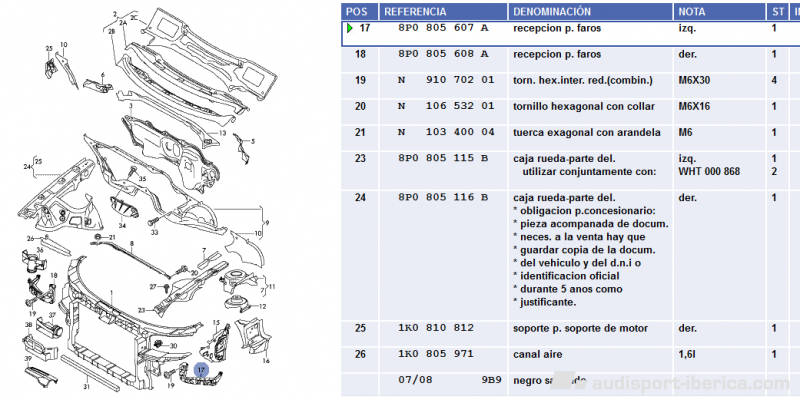Click part label 34 in diagram
This screenshot has height=403, width=800.
tap(122, 225)
